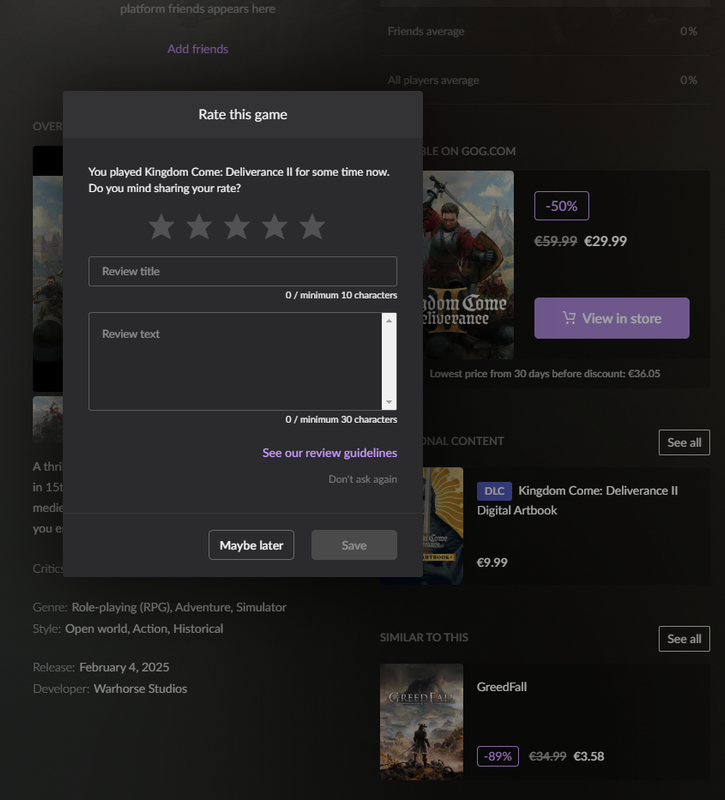This screenshot has width=725, height=800.
Task: Click the Review title input field
Action: [x=242, y=271]
